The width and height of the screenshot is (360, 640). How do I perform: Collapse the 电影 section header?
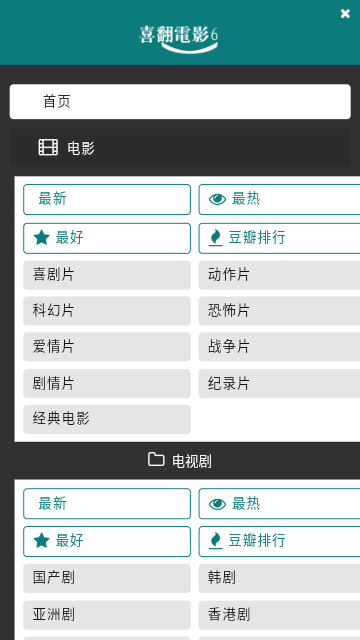click(x=180, y=148)
